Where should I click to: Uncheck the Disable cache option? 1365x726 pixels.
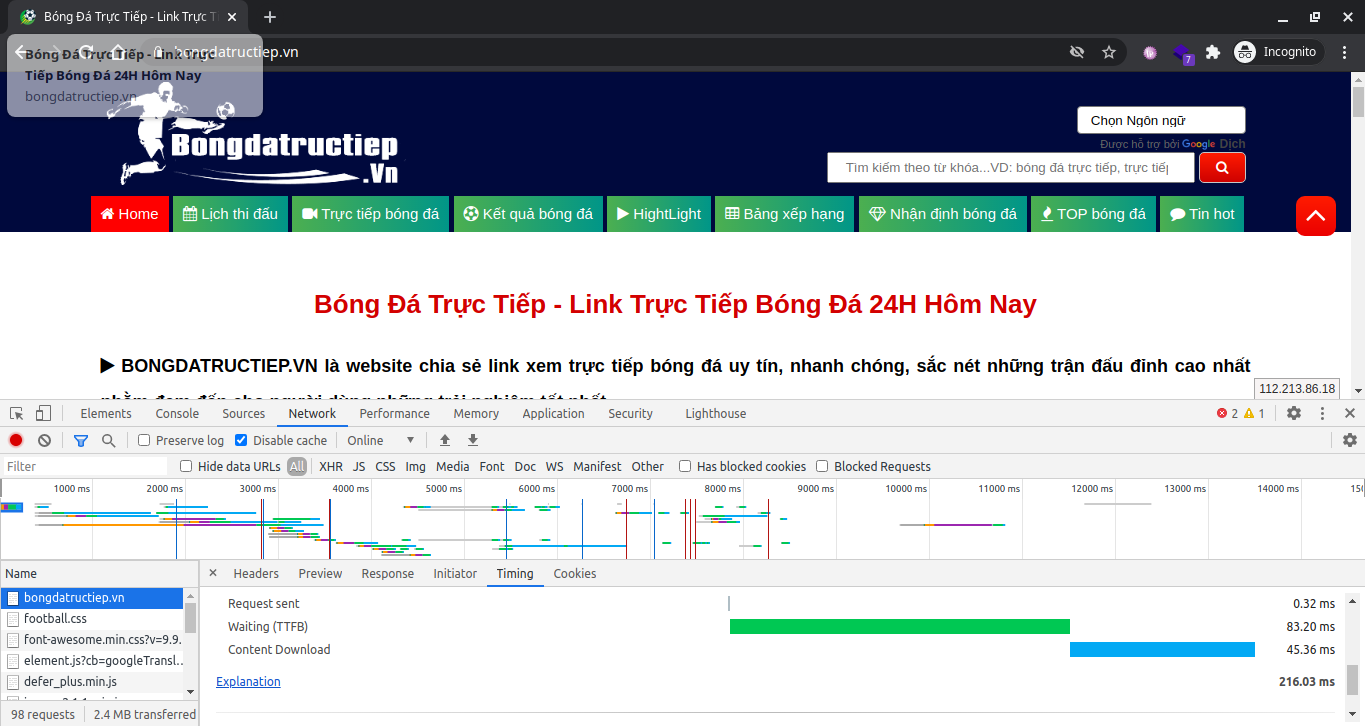241,440
